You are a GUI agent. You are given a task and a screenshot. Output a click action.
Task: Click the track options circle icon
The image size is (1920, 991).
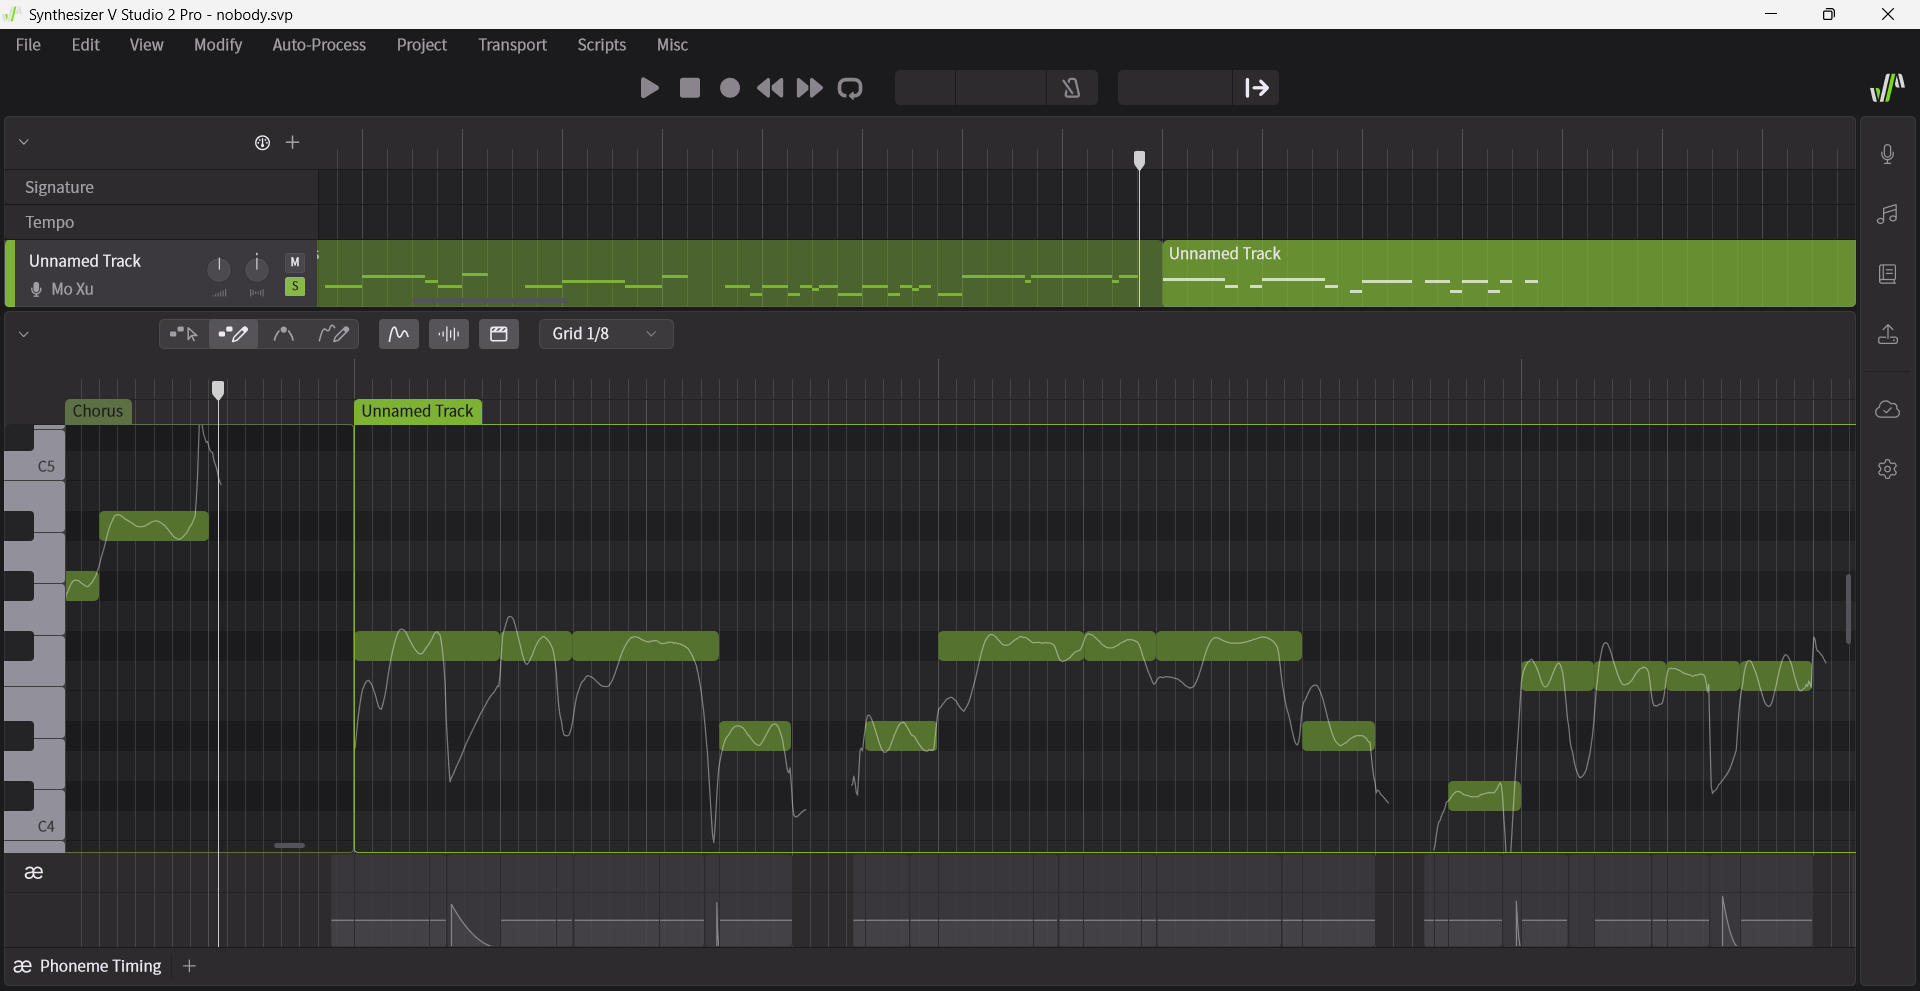(x=262, y=143)
